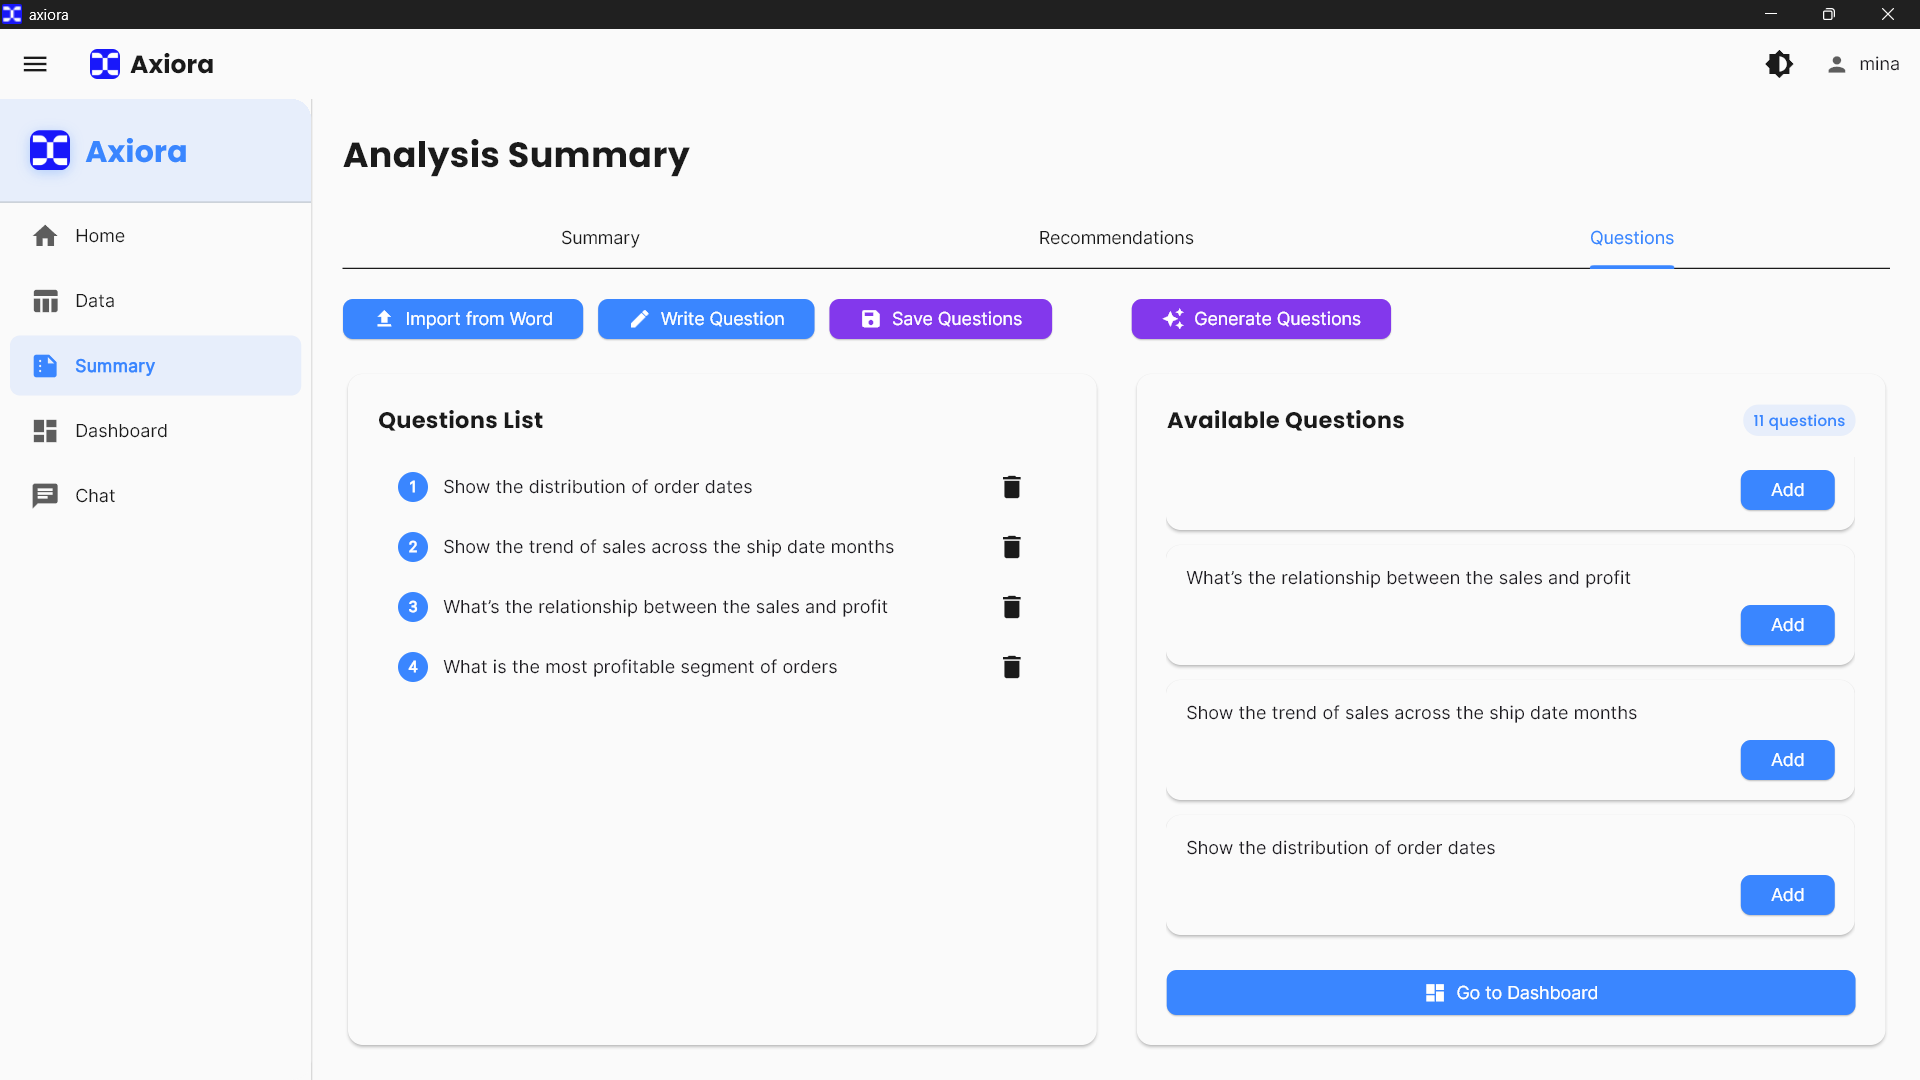Delete the ship date months question
Image resolution: width=1920 pixels, height=1080 pixels.
(x=1011, y=547)
